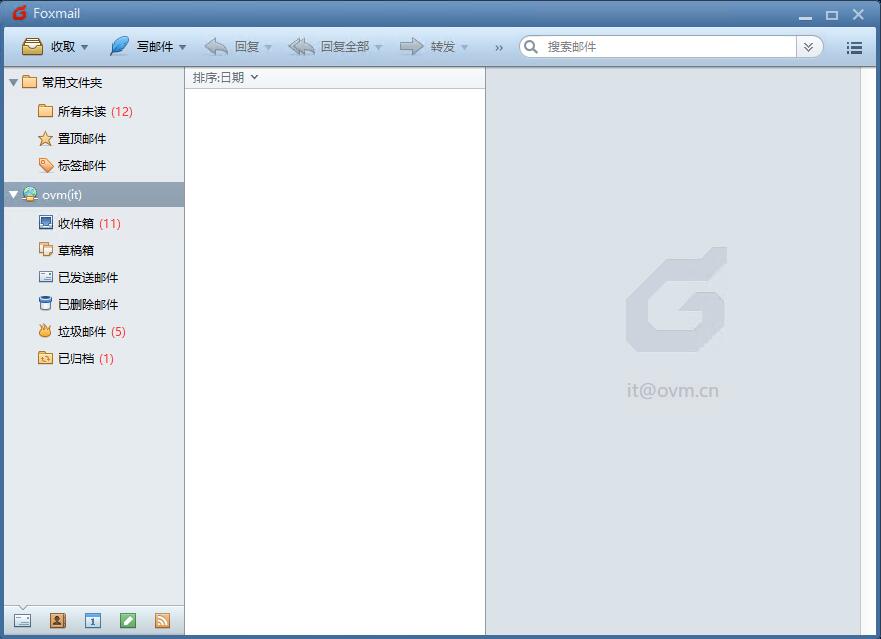881x639 pixels.
Task: Collapse the 常用文件夹 tree triangle
Action: pos(13,83)
